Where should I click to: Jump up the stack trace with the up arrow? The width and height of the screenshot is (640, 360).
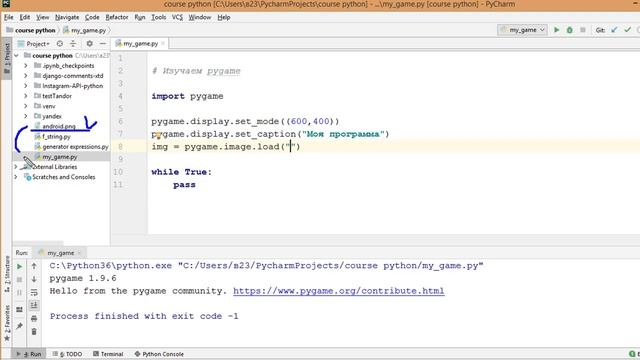pyautogui.click(x=34, y=266)
